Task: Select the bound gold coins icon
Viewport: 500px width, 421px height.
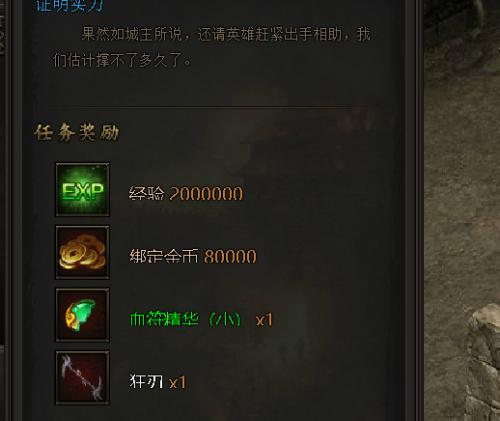Action: [x=82, y=252]
